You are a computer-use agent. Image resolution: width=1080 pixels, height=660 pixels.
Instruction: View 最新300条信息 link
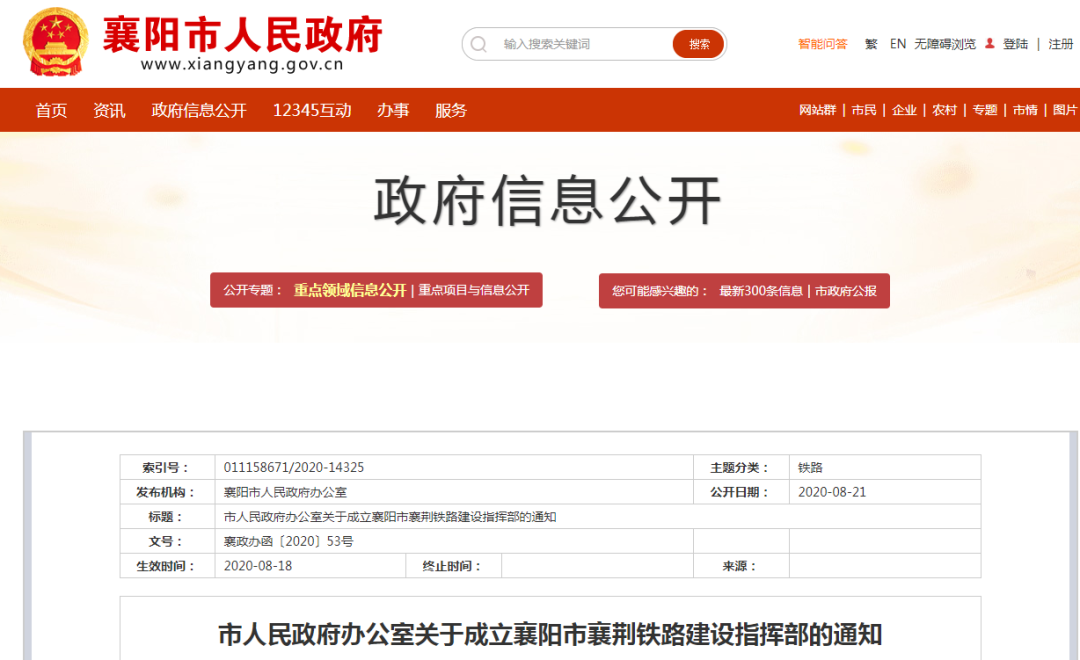tap(761, 291)
